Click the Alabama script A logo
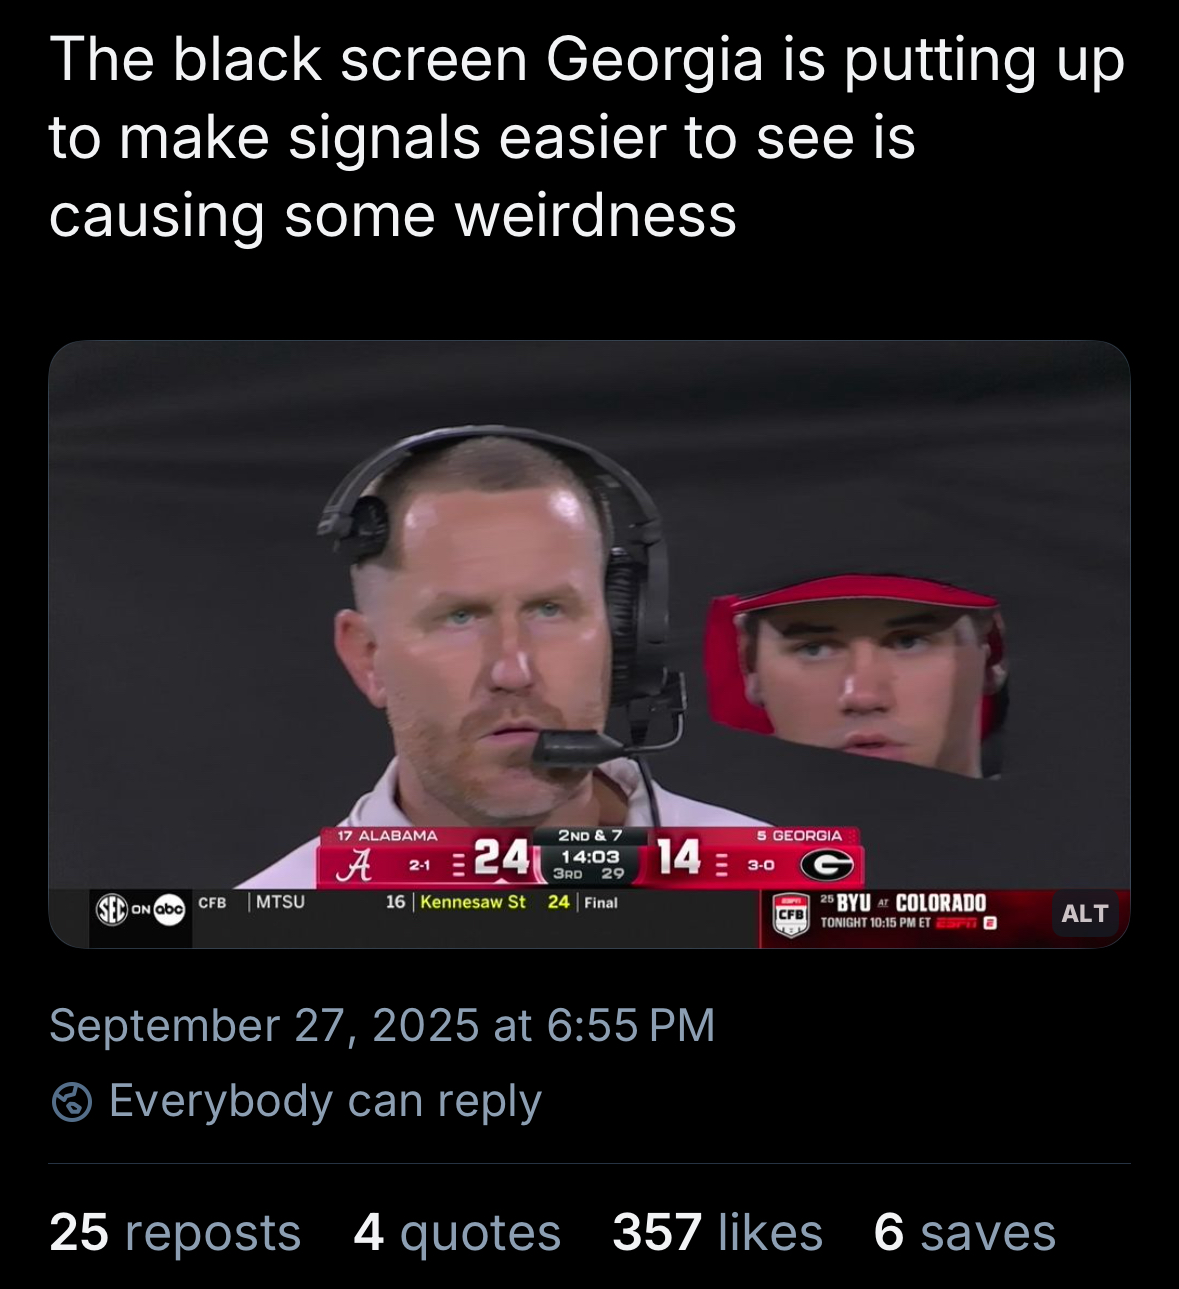Screen dimensions: 1179x1289 click(x=354, y=864)
